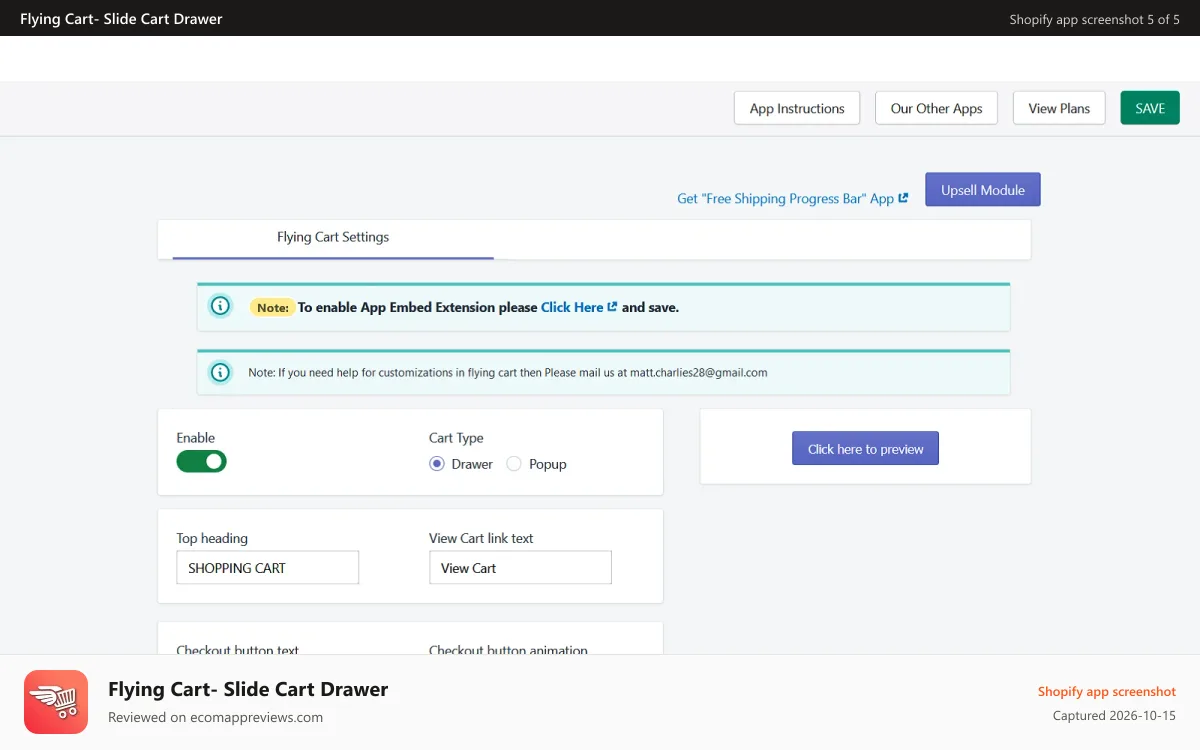
Task: Click the 'Top heading' label
Action: [x=212, y=538]
